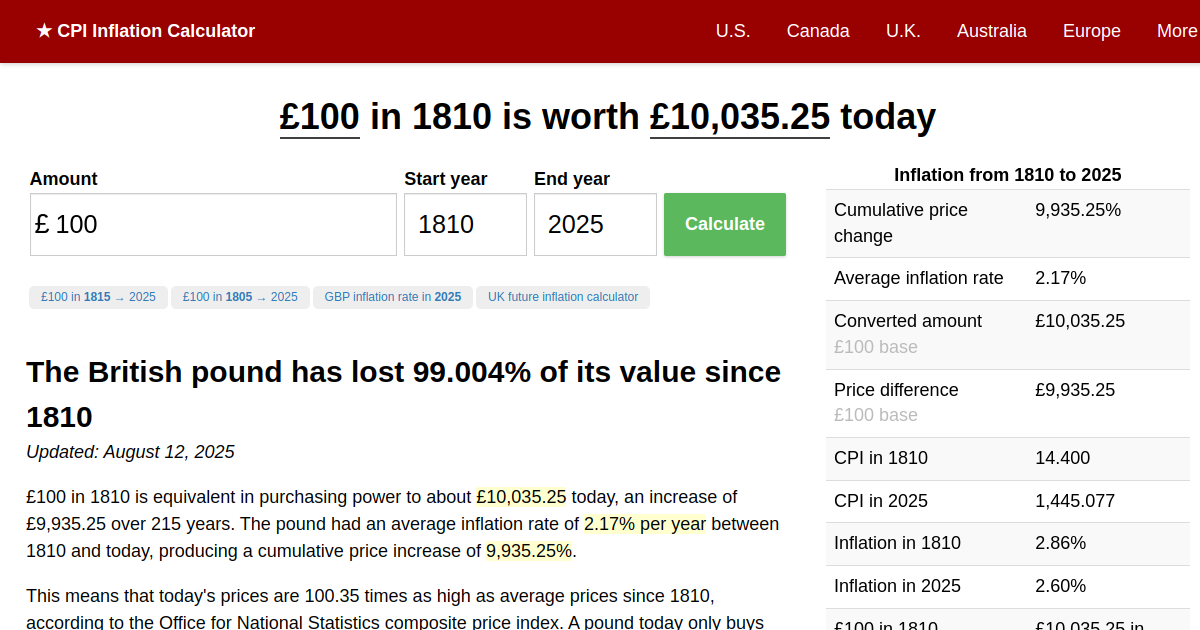Click the 'CPI in 1810' row label
Screen dimensions: 1200x630
[x=881, y=458]
